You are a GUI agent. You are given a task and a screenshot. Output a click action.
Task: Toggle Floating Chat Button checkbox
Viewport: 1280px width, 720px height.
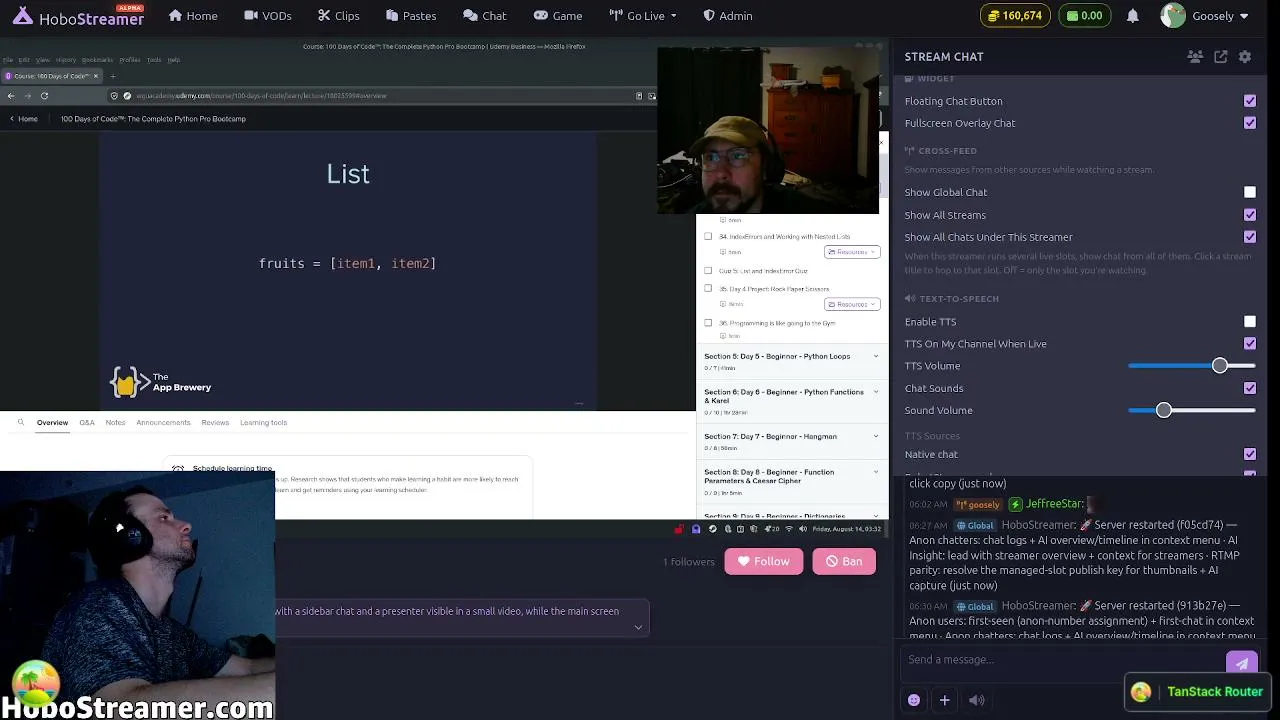coord(1250,101)
